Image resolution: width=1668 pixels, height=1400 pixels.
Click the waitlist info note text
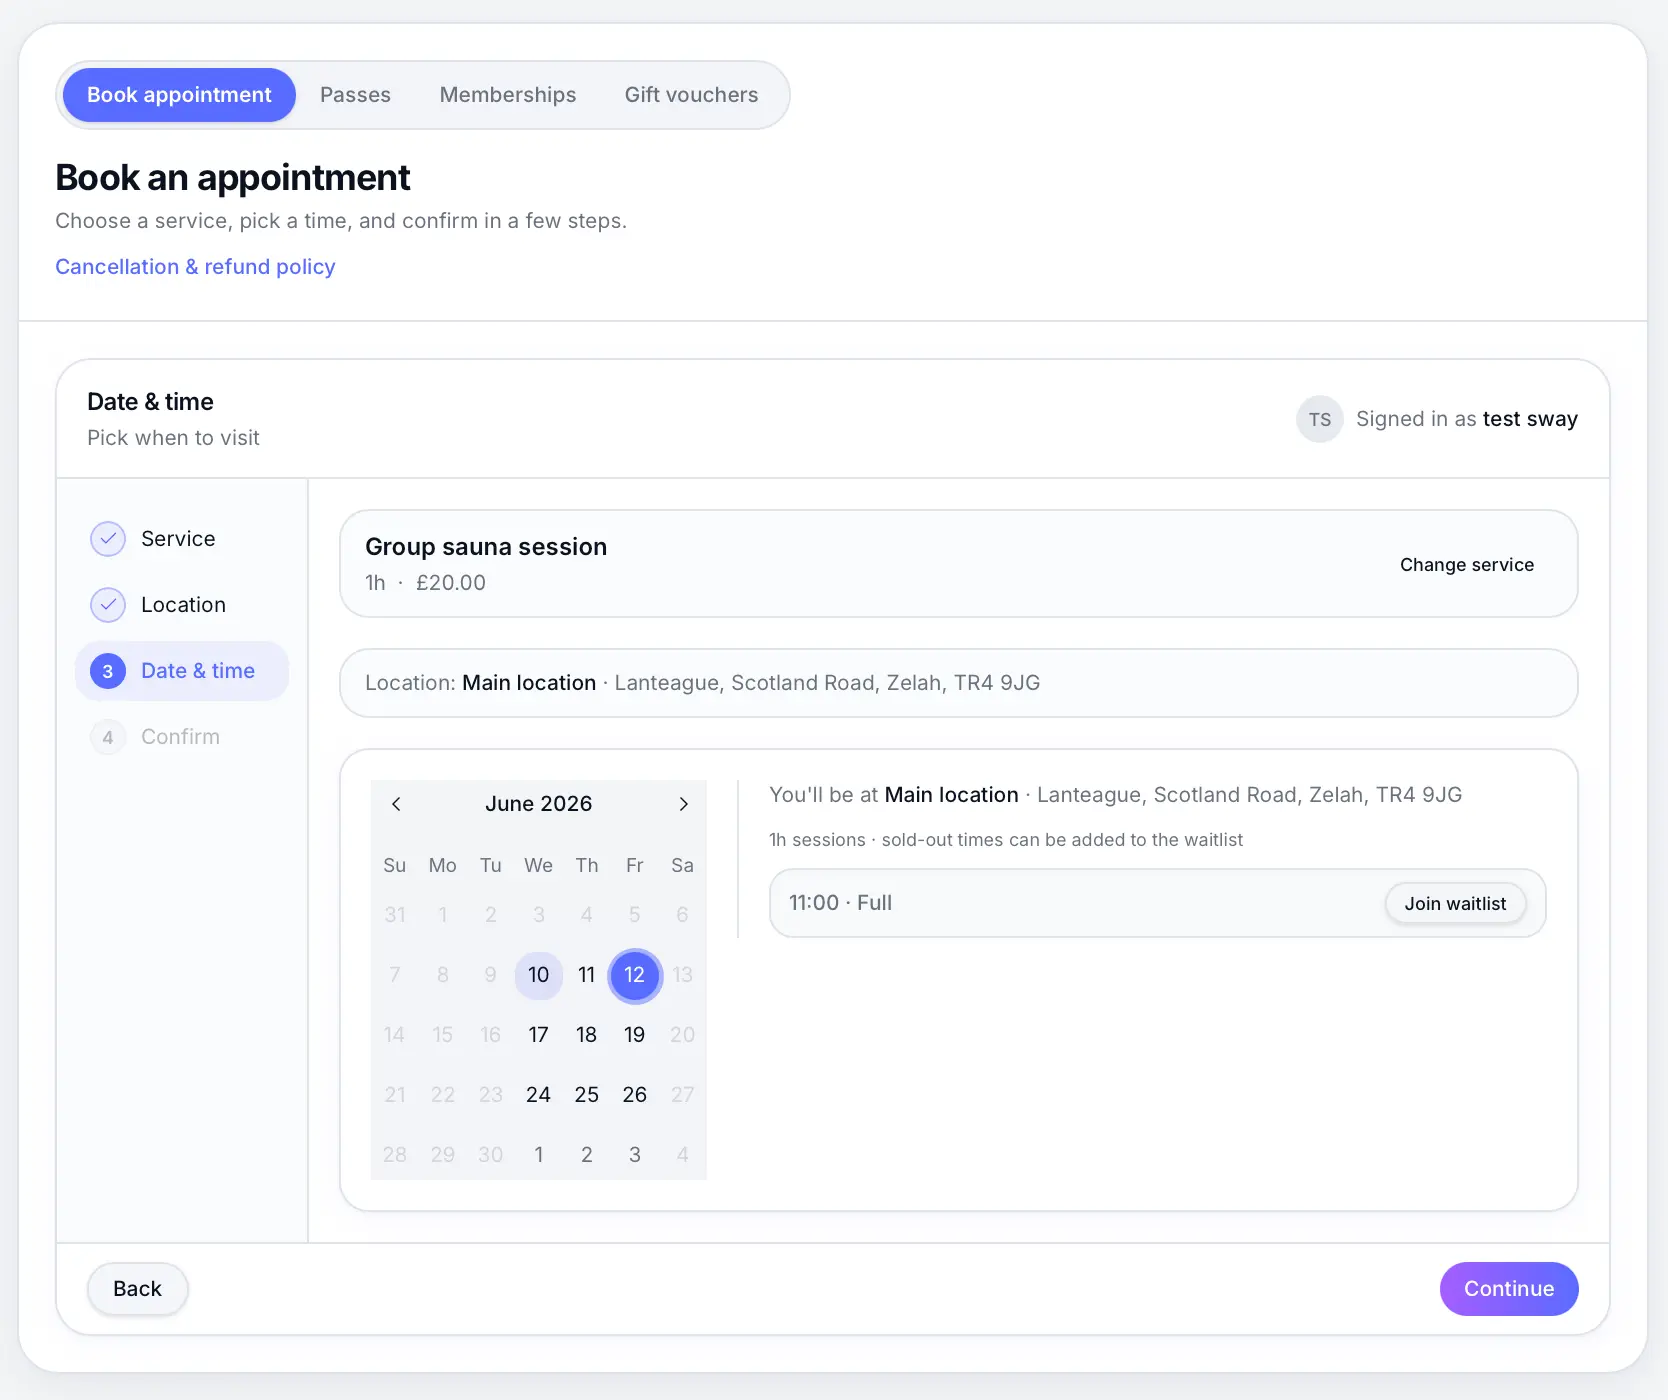point(1005,840)
